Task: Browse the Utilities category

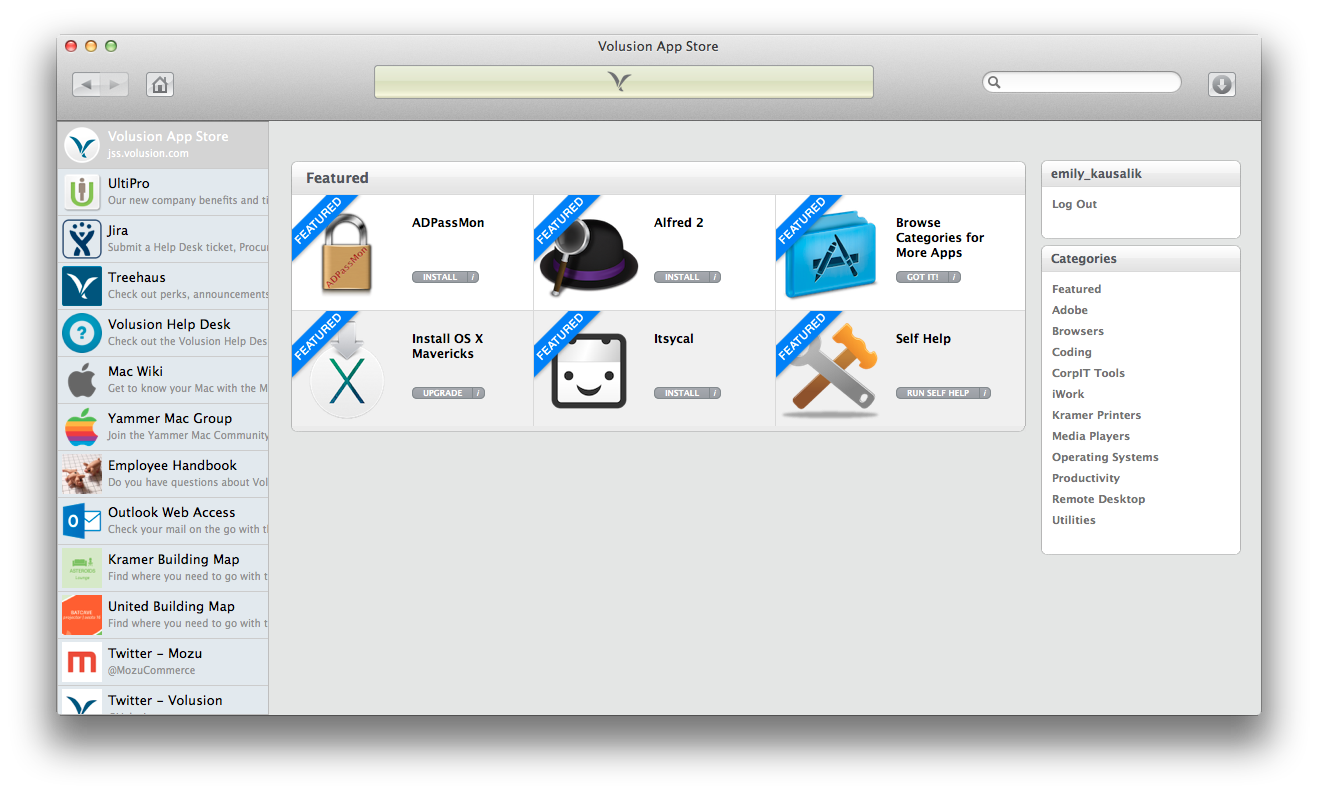Action: pos(1074,520)
